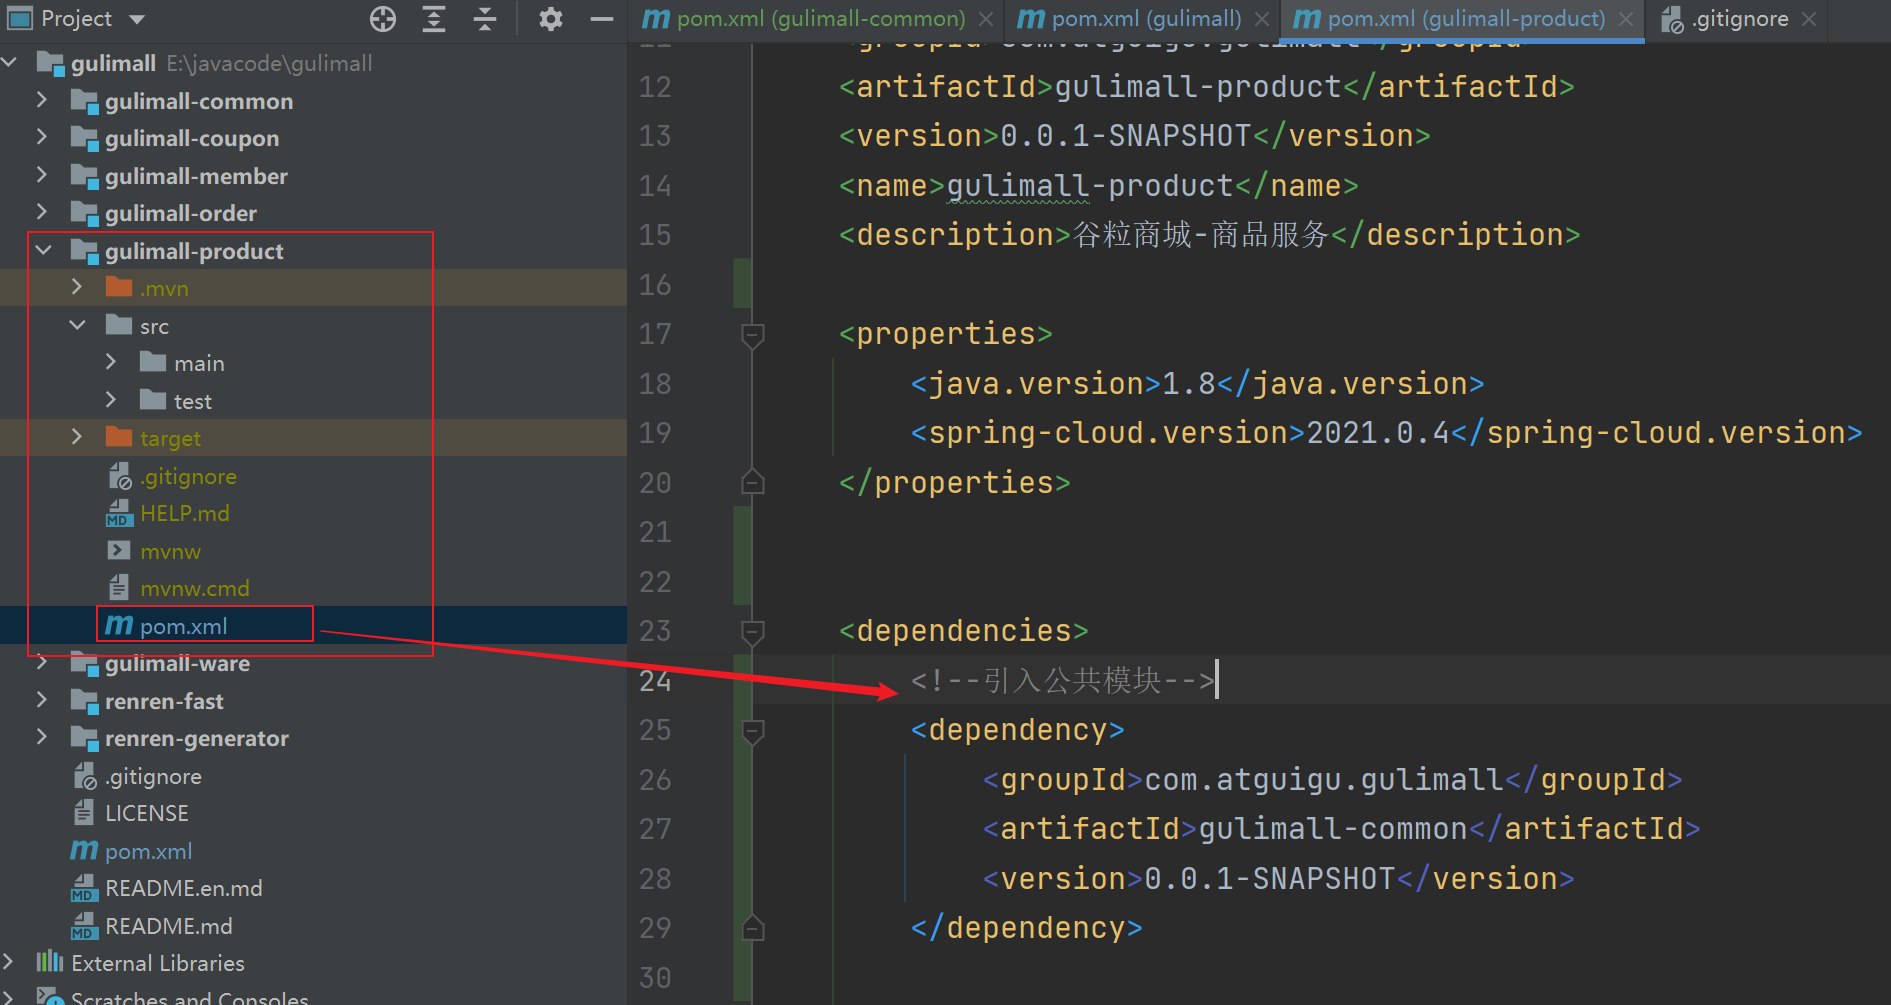
Task: Select pom.xml under gulimall-product
Action: pyautogui.click(x=184, y=626)
